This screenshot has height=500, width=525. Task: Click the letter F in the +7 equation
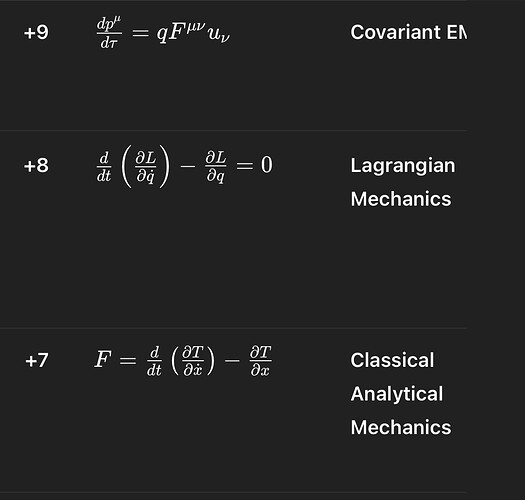(x=102, y=359)
